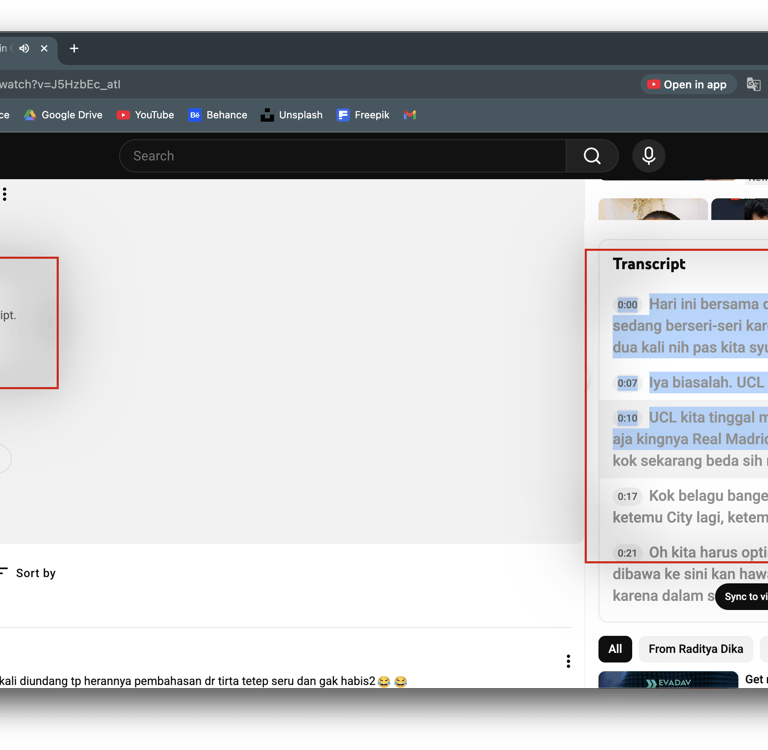
Task: Open a new tab with plus button
Action: 74,48
